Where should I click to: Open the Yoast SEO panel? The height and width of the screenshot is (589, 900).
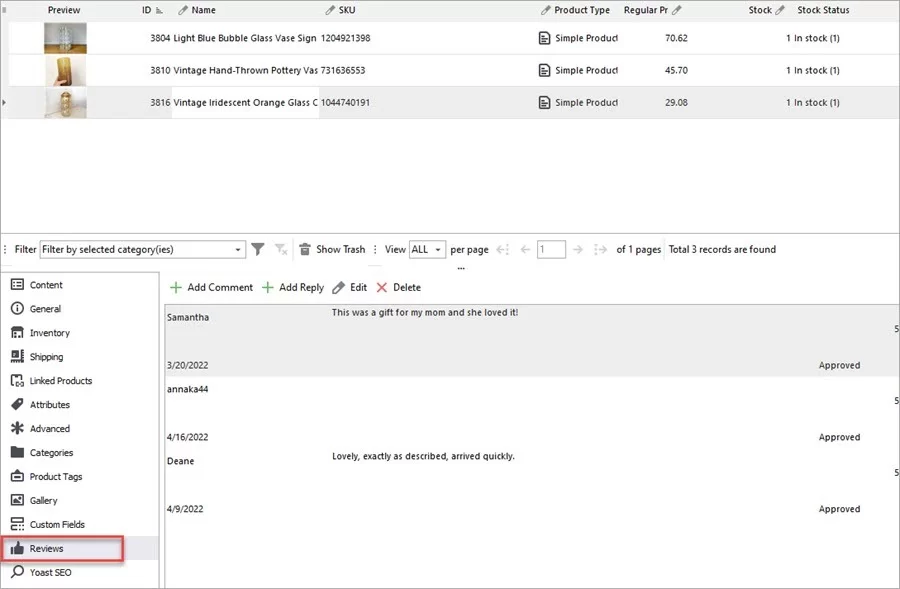pyautogui.click(x=47, y=572)
